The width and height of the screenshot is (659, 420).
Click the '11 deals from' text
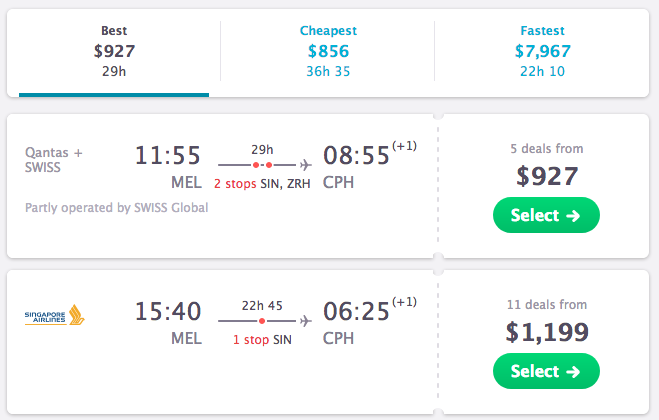coord(546,305)
